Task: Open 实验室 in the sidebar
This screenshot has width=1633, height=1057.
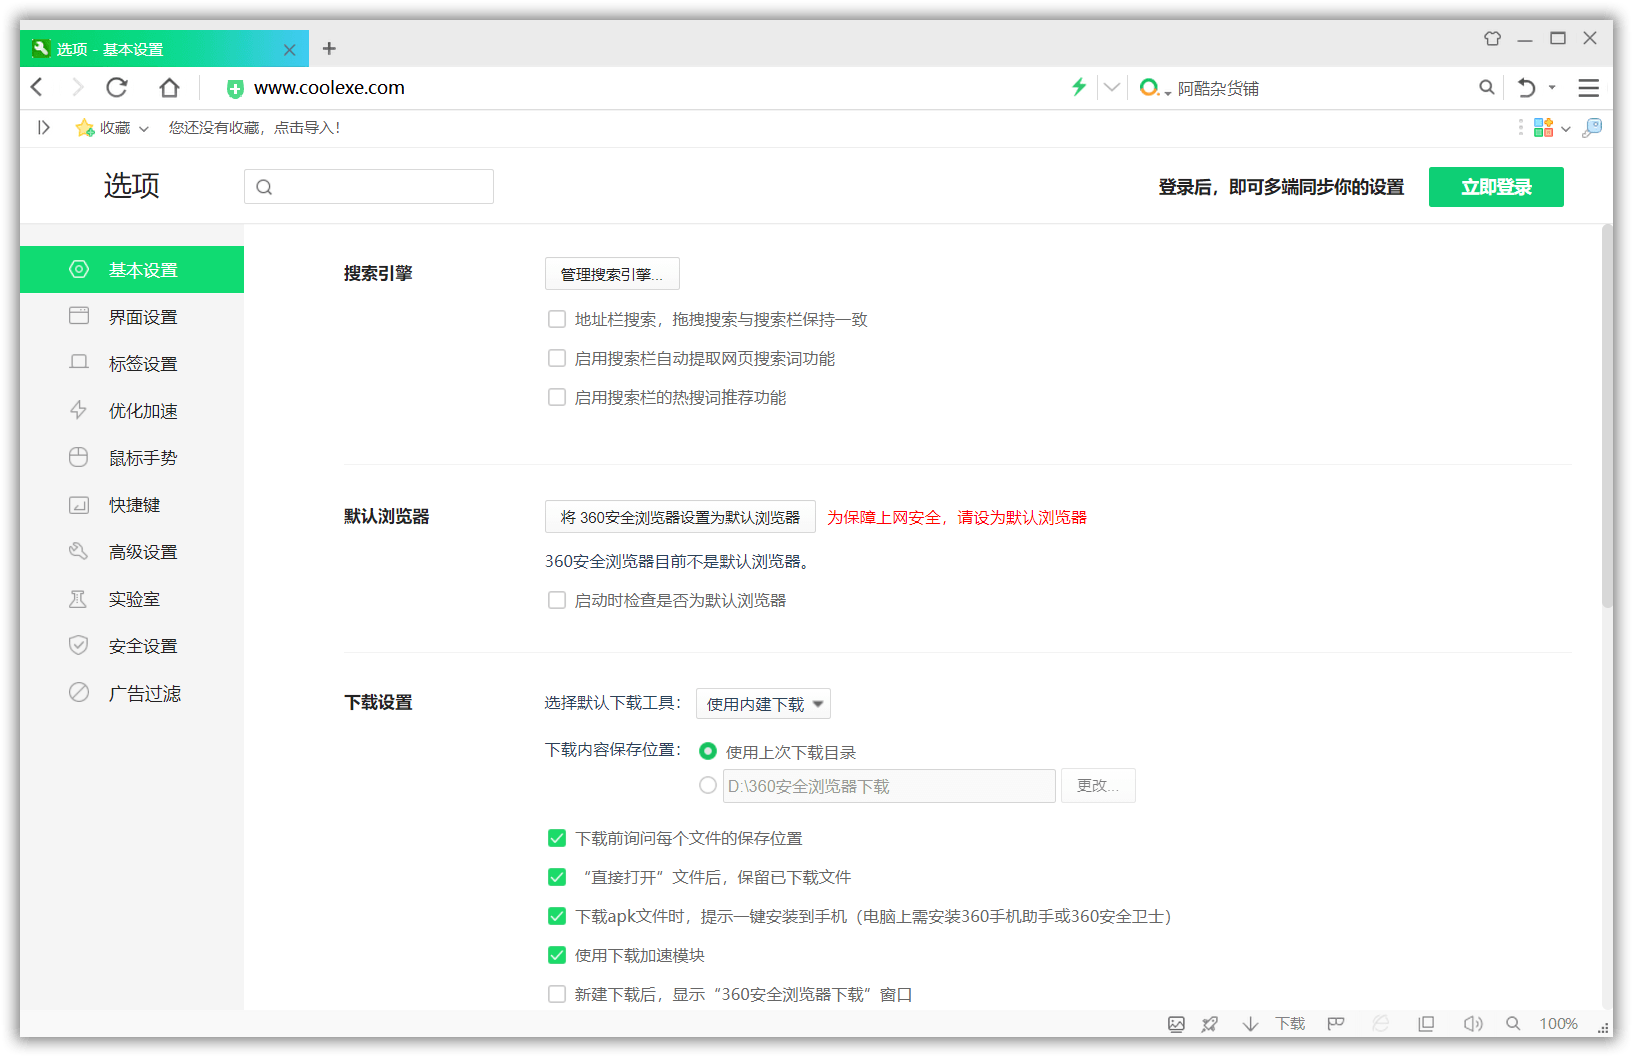Action: [132, 598]
